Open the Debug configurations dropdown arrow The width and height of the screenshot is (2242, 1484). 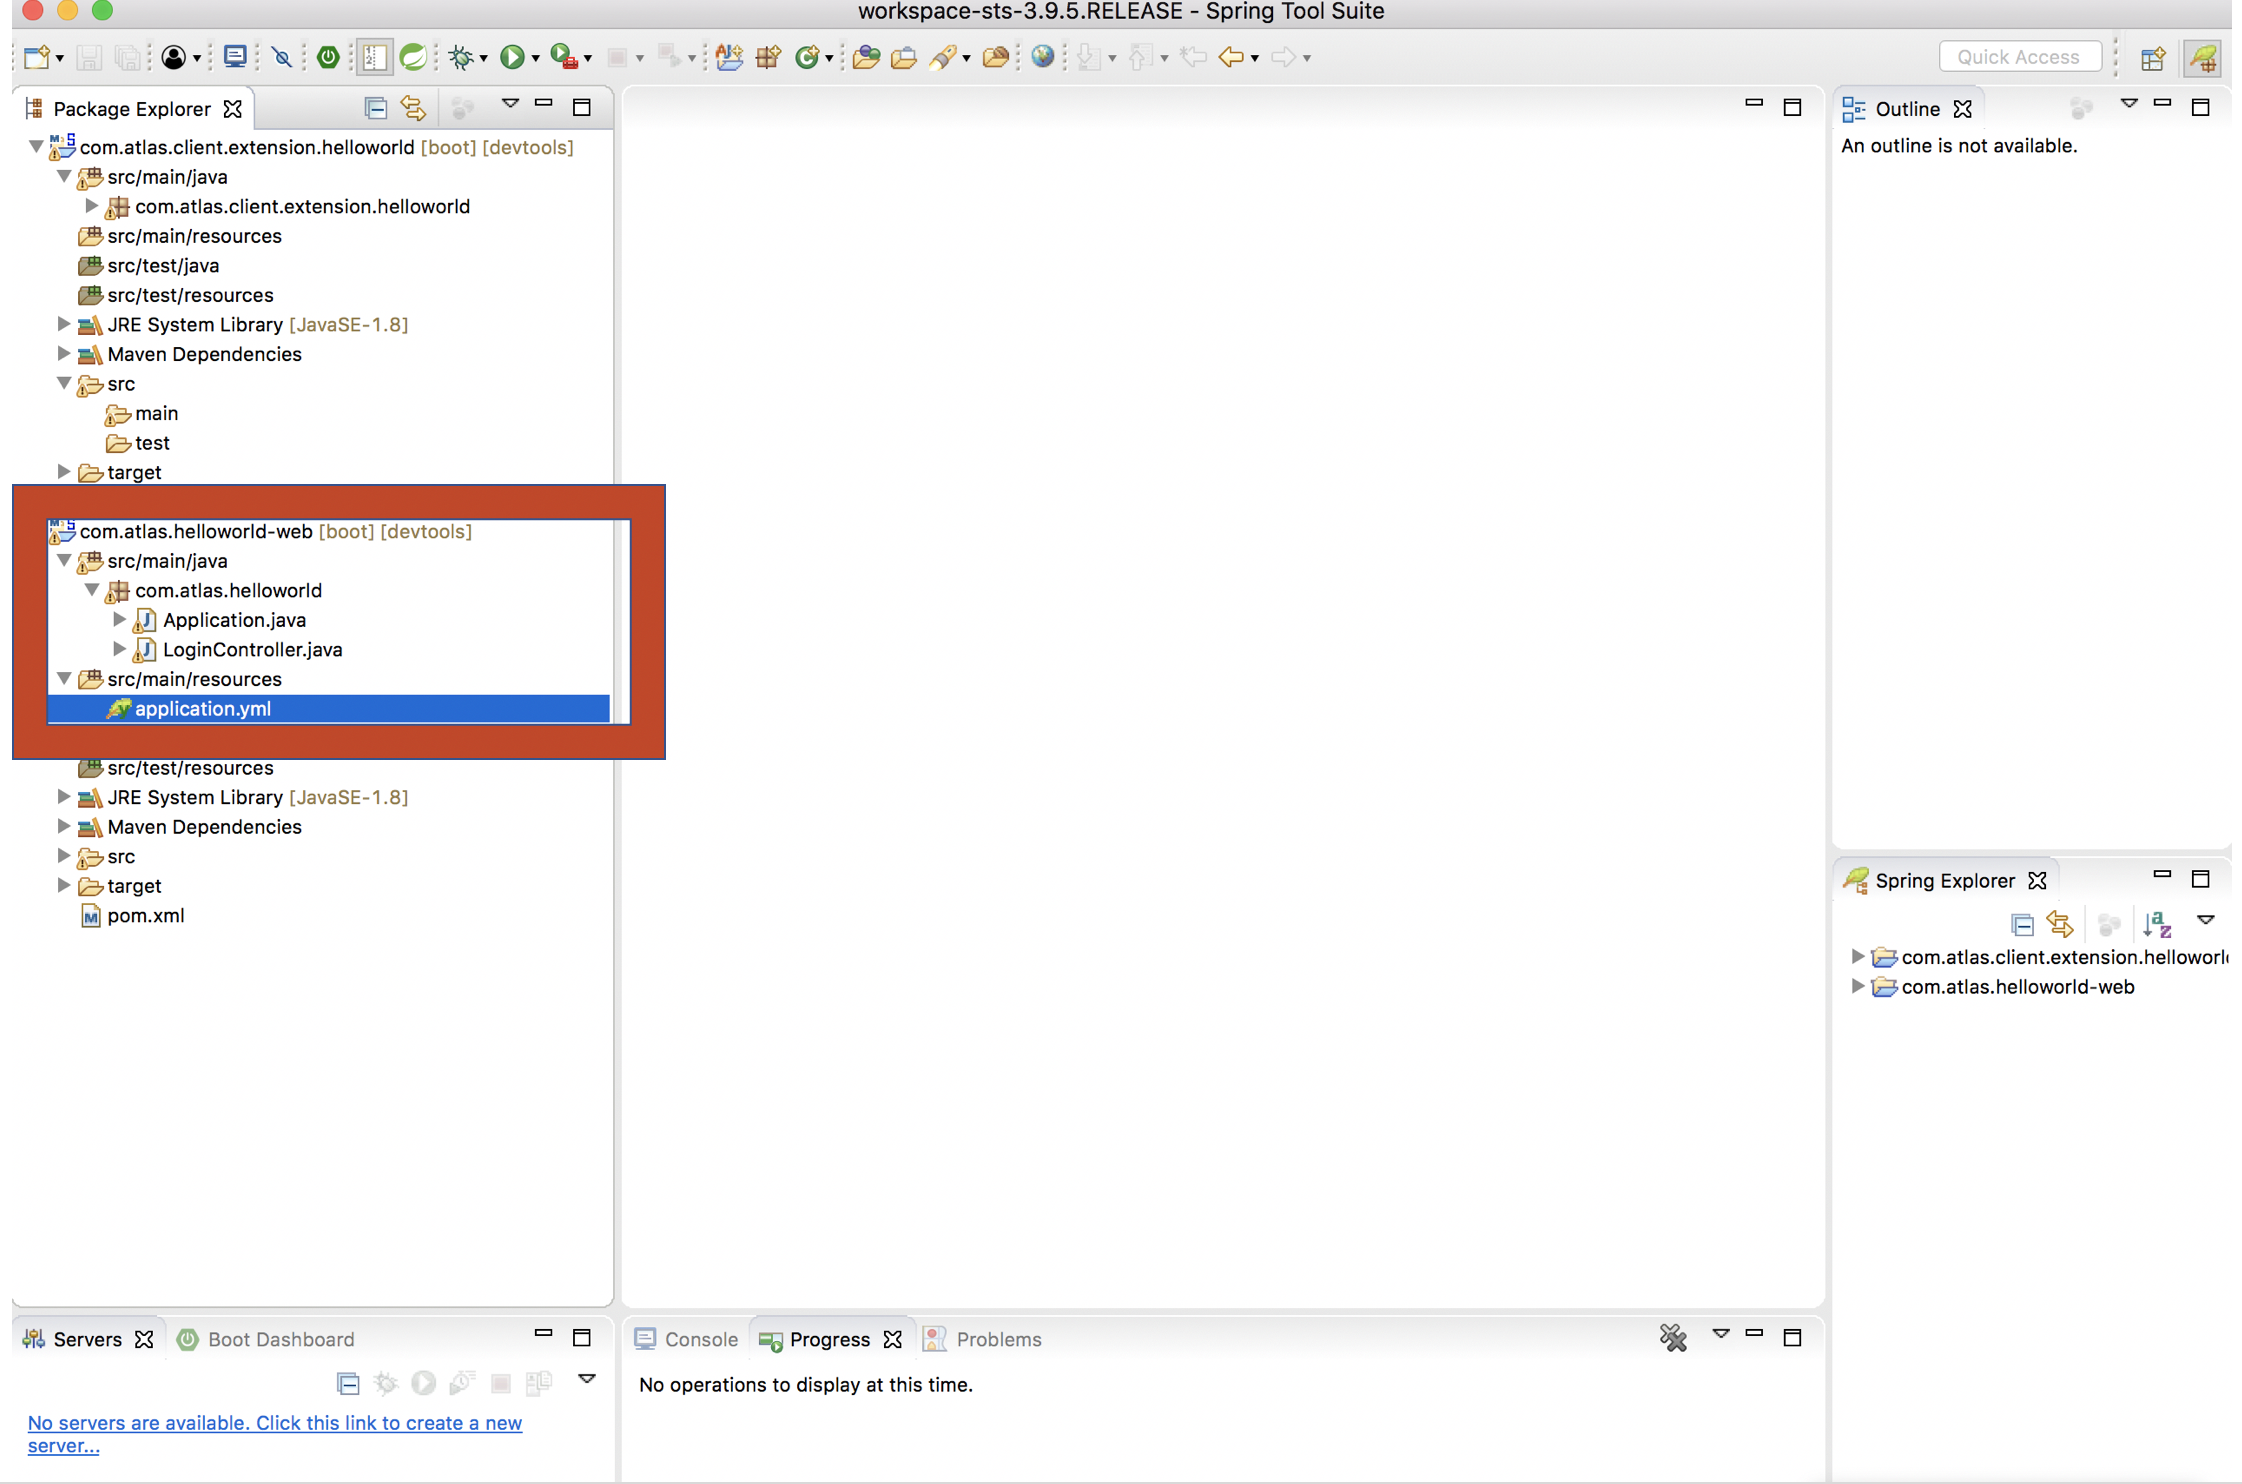[483, 58]
